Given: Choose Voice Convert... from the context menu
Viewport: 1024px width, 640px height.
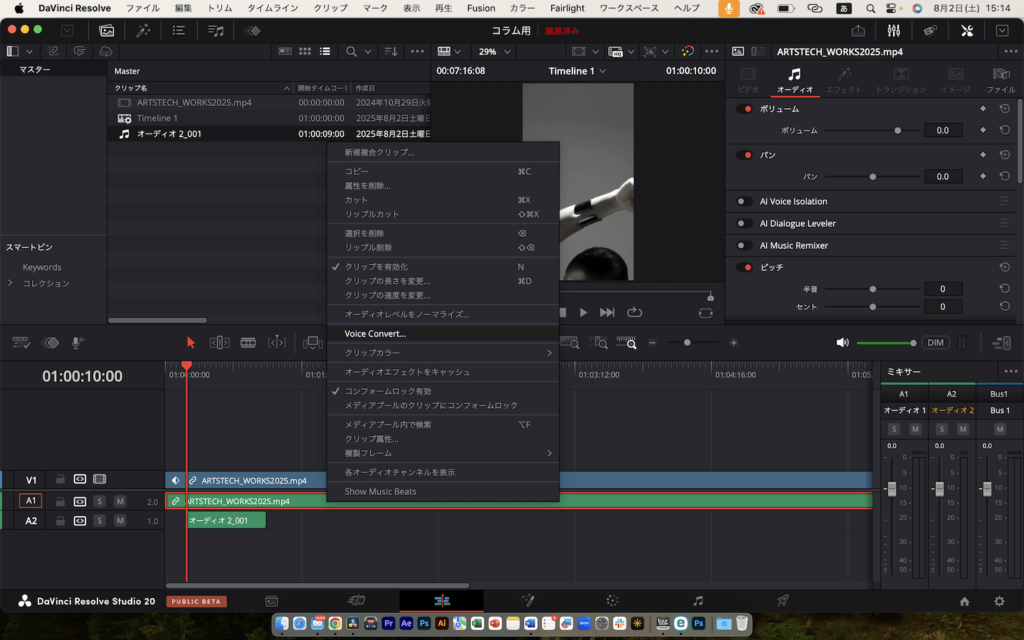Looking at the screenshot, I should coord(375,334).
